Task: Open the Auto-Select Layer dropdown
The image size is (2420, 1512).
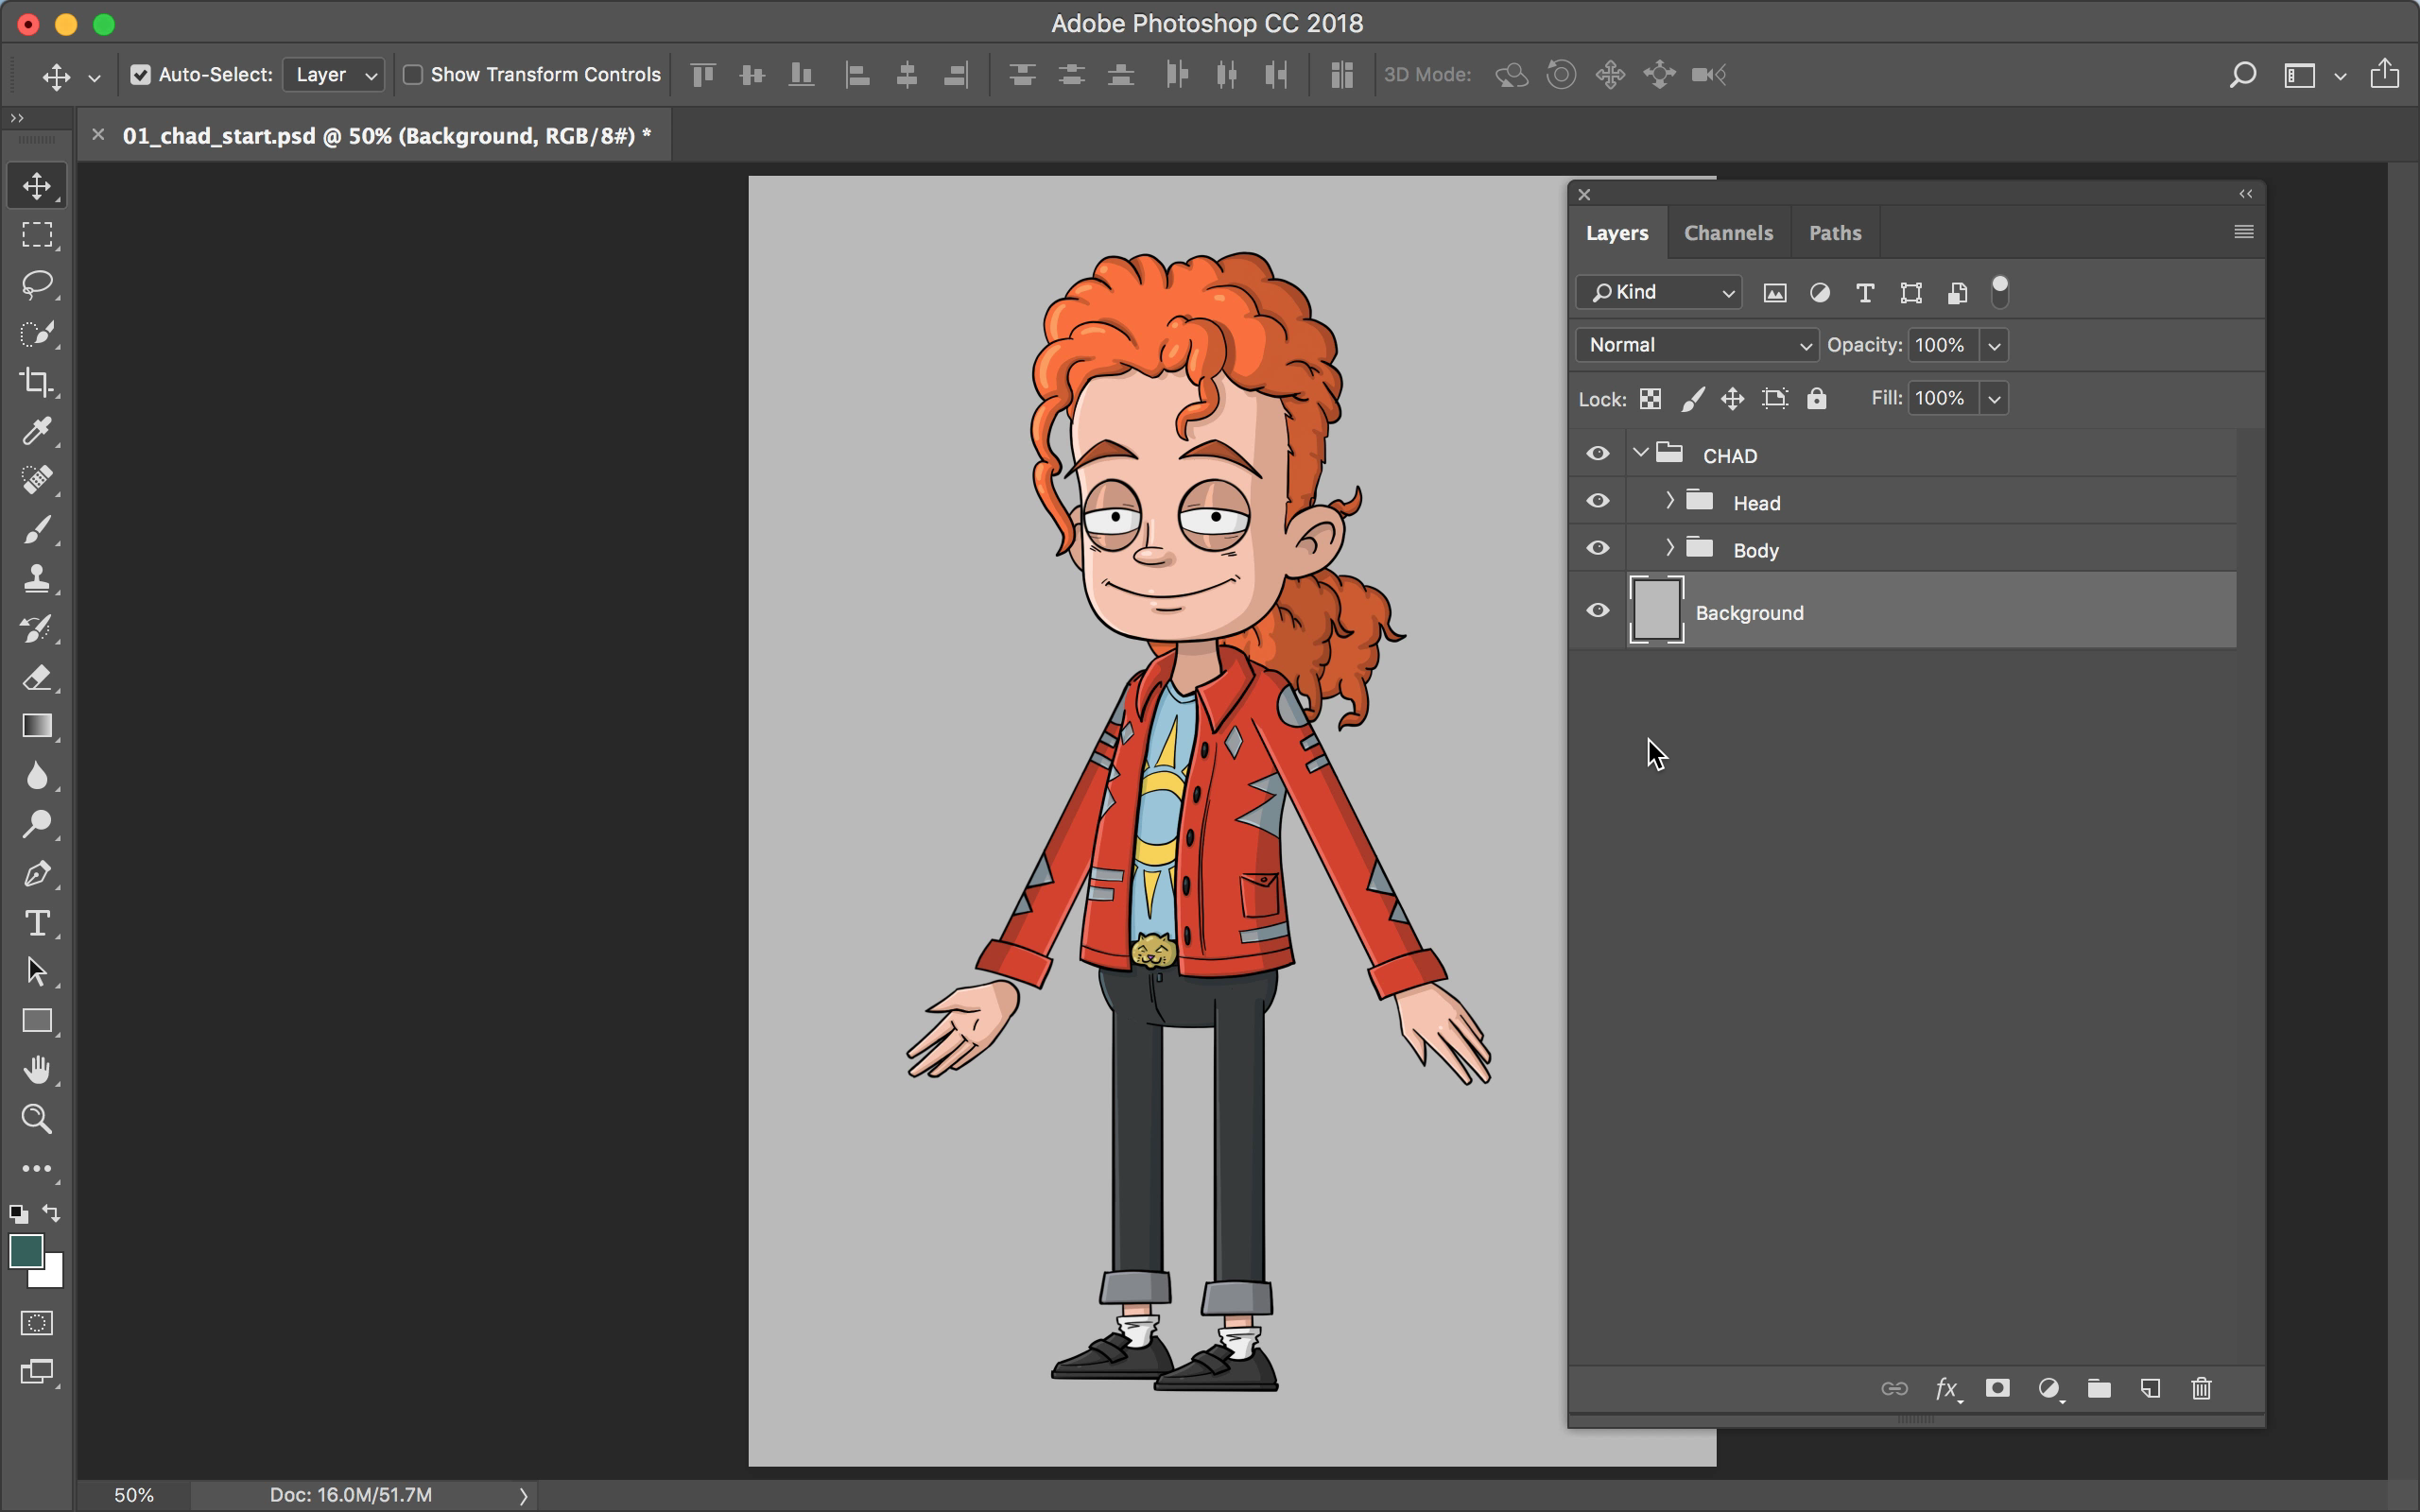Action: pos(334,75)
